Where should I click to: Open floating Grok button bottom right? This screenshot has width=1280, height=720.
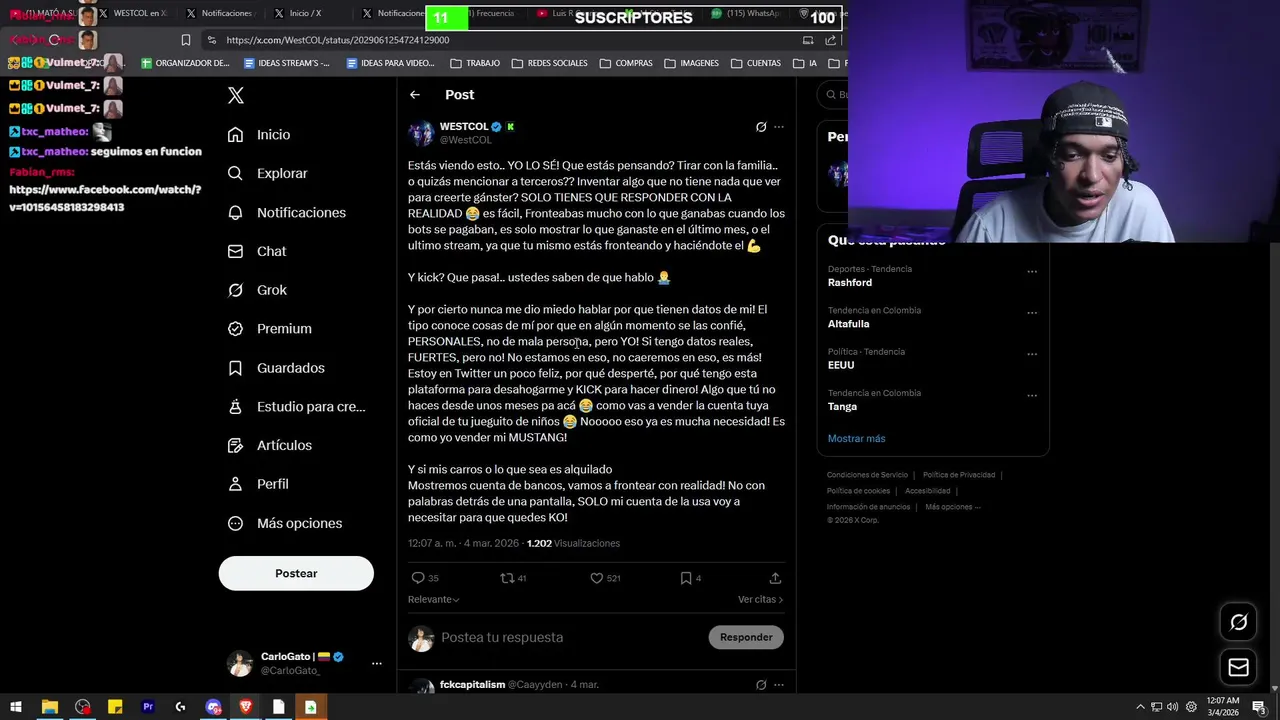click(1238, 622)
